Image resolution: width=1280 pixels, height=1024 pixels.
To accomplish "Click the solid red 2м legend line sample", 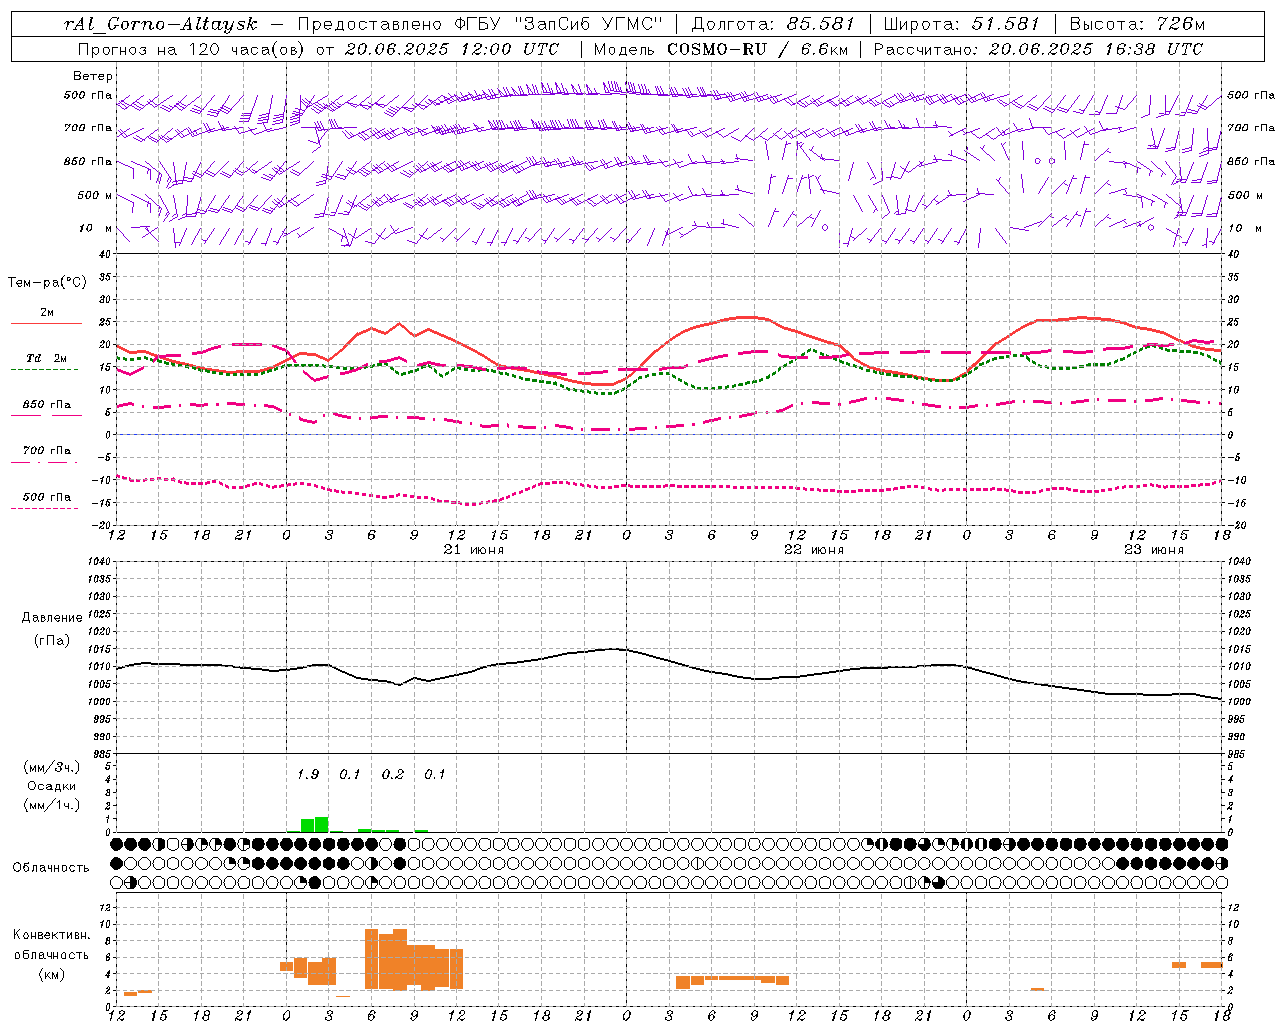I will tap(46, 324).
